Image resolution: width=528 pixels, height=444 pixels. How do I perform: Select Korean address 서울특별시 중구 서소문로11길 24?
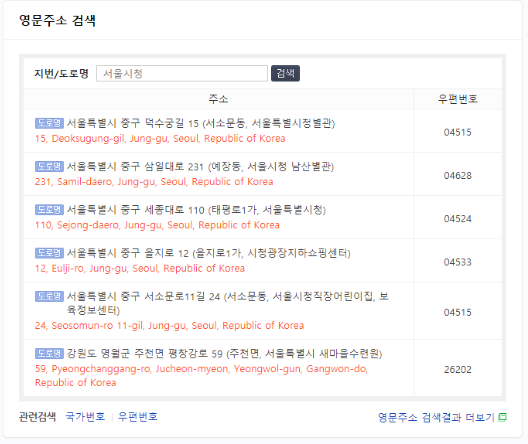tap(228, 303)
